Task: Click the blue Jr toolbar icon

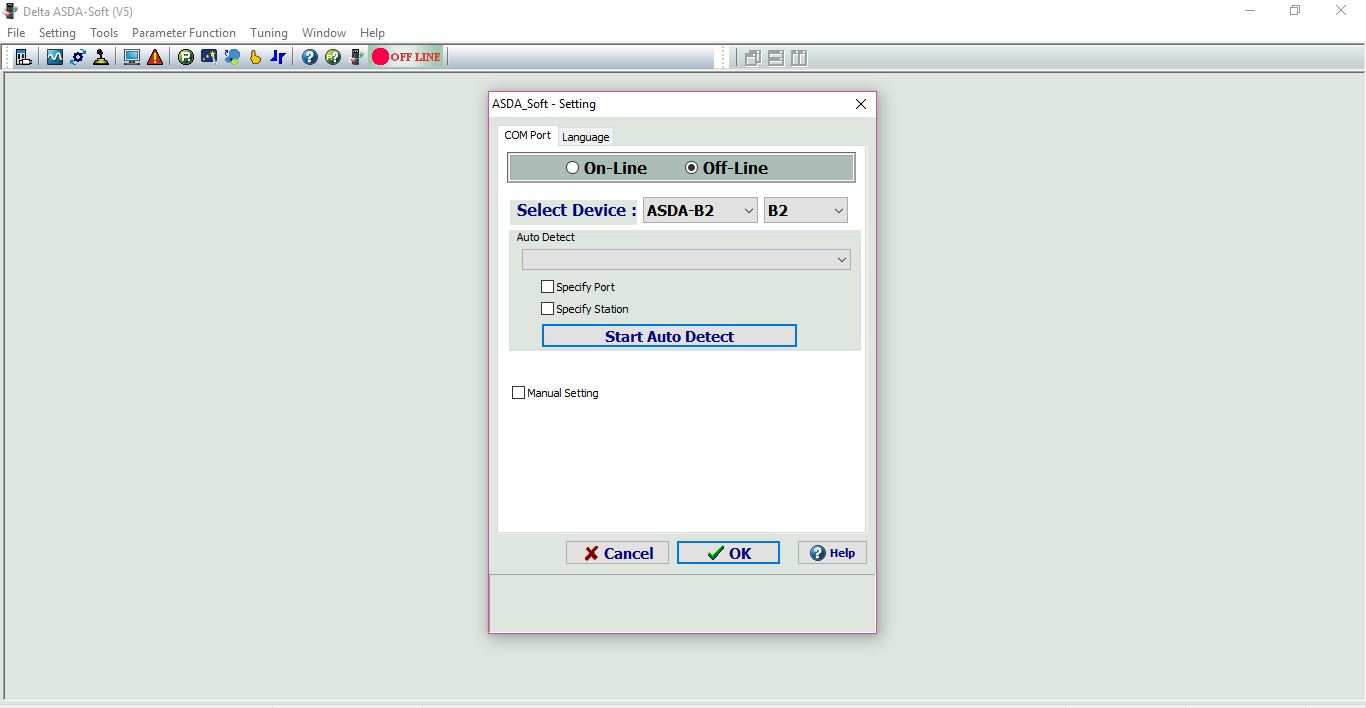Action: coord(278,57)
